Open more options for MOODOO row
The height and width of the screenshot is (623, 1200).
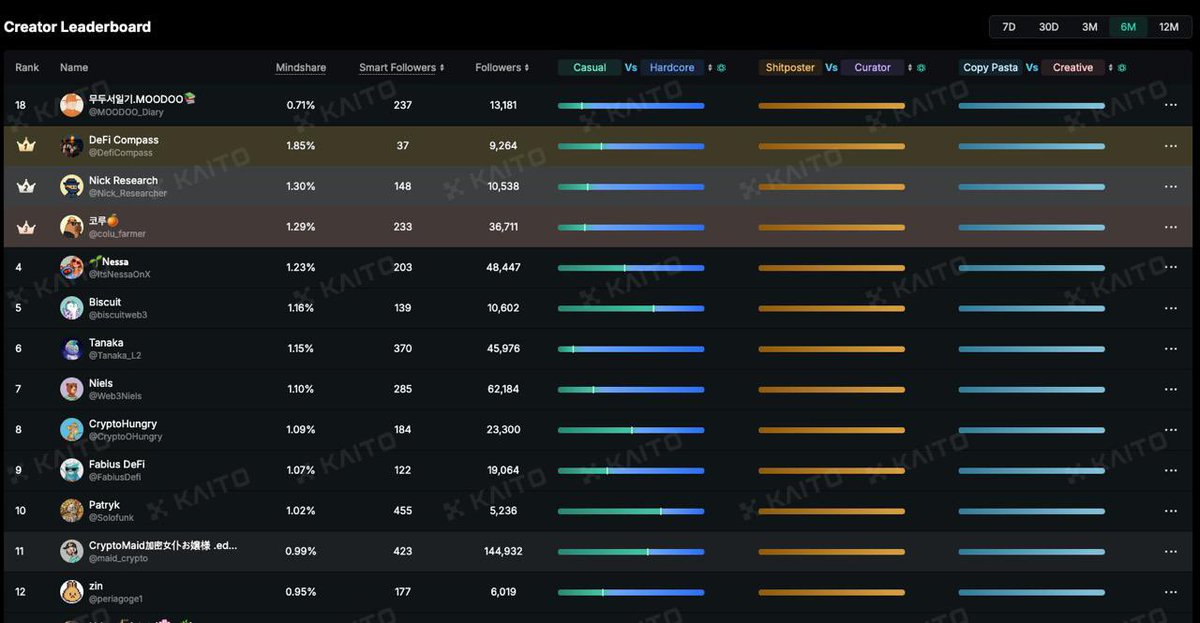coord(1171,105)
